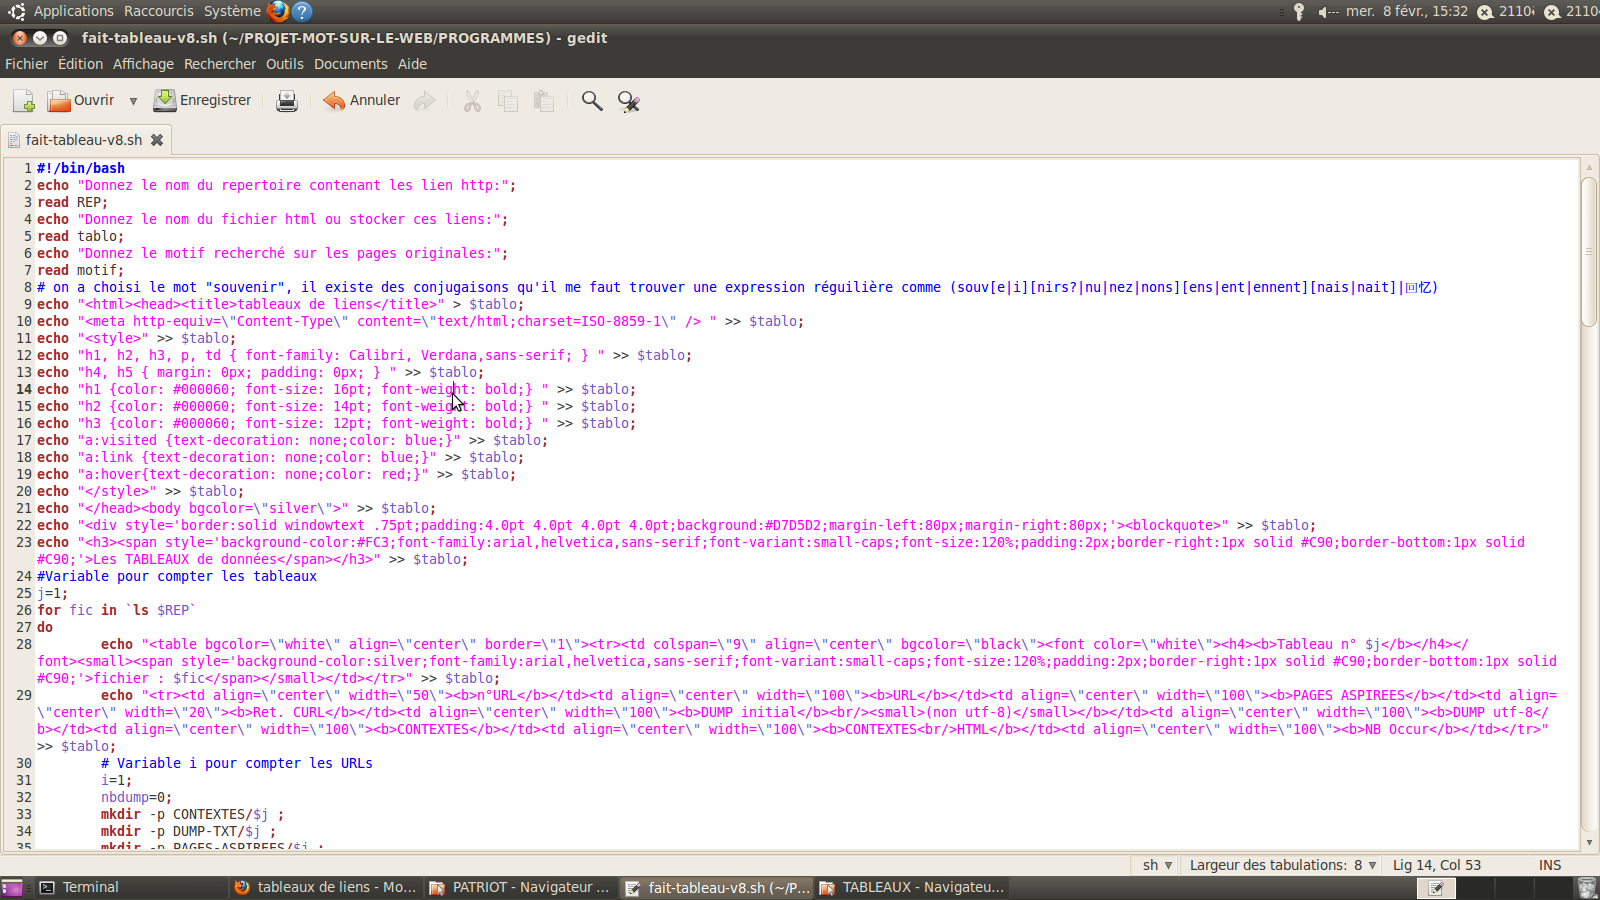Click the Paste clipboard icon

click(544, 101)
